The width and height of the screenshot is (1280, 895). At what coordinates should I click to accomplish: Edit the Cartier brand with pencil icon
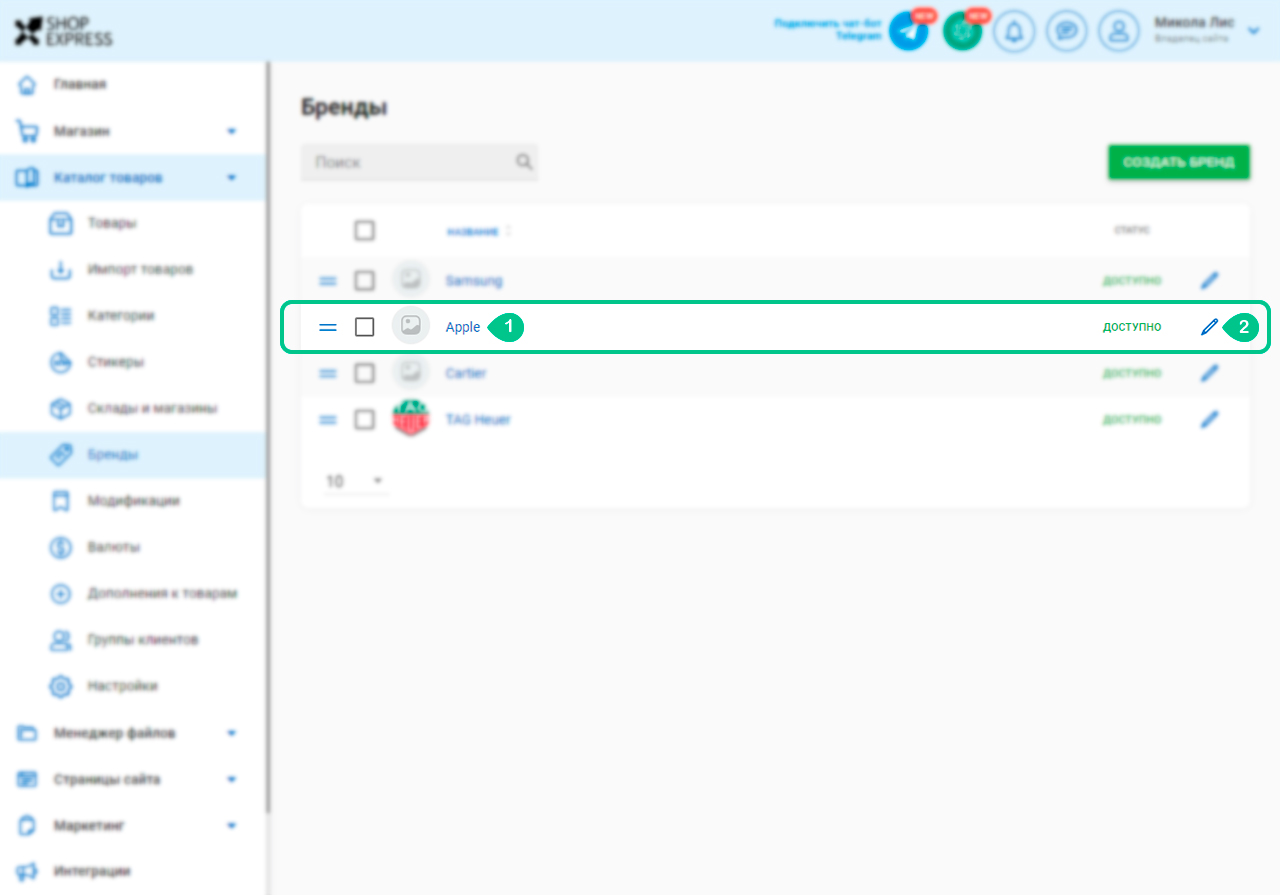(x=1210, y=373)
